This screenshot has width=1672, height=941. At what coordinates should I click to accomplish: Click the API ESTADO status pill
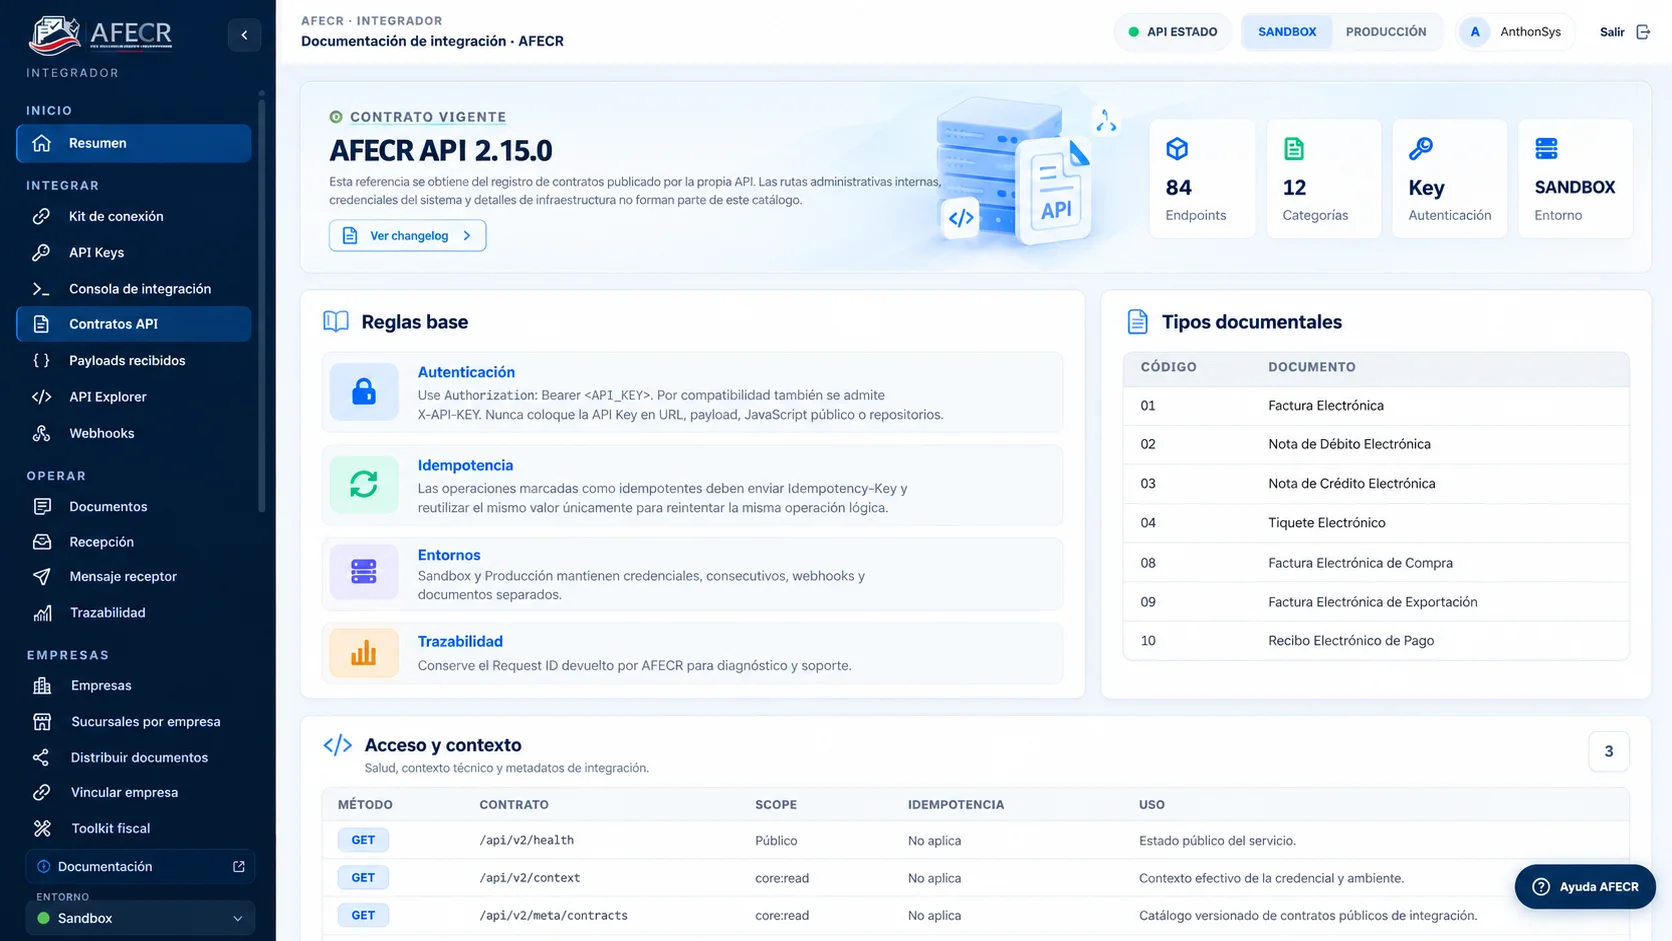point(1173,32)
